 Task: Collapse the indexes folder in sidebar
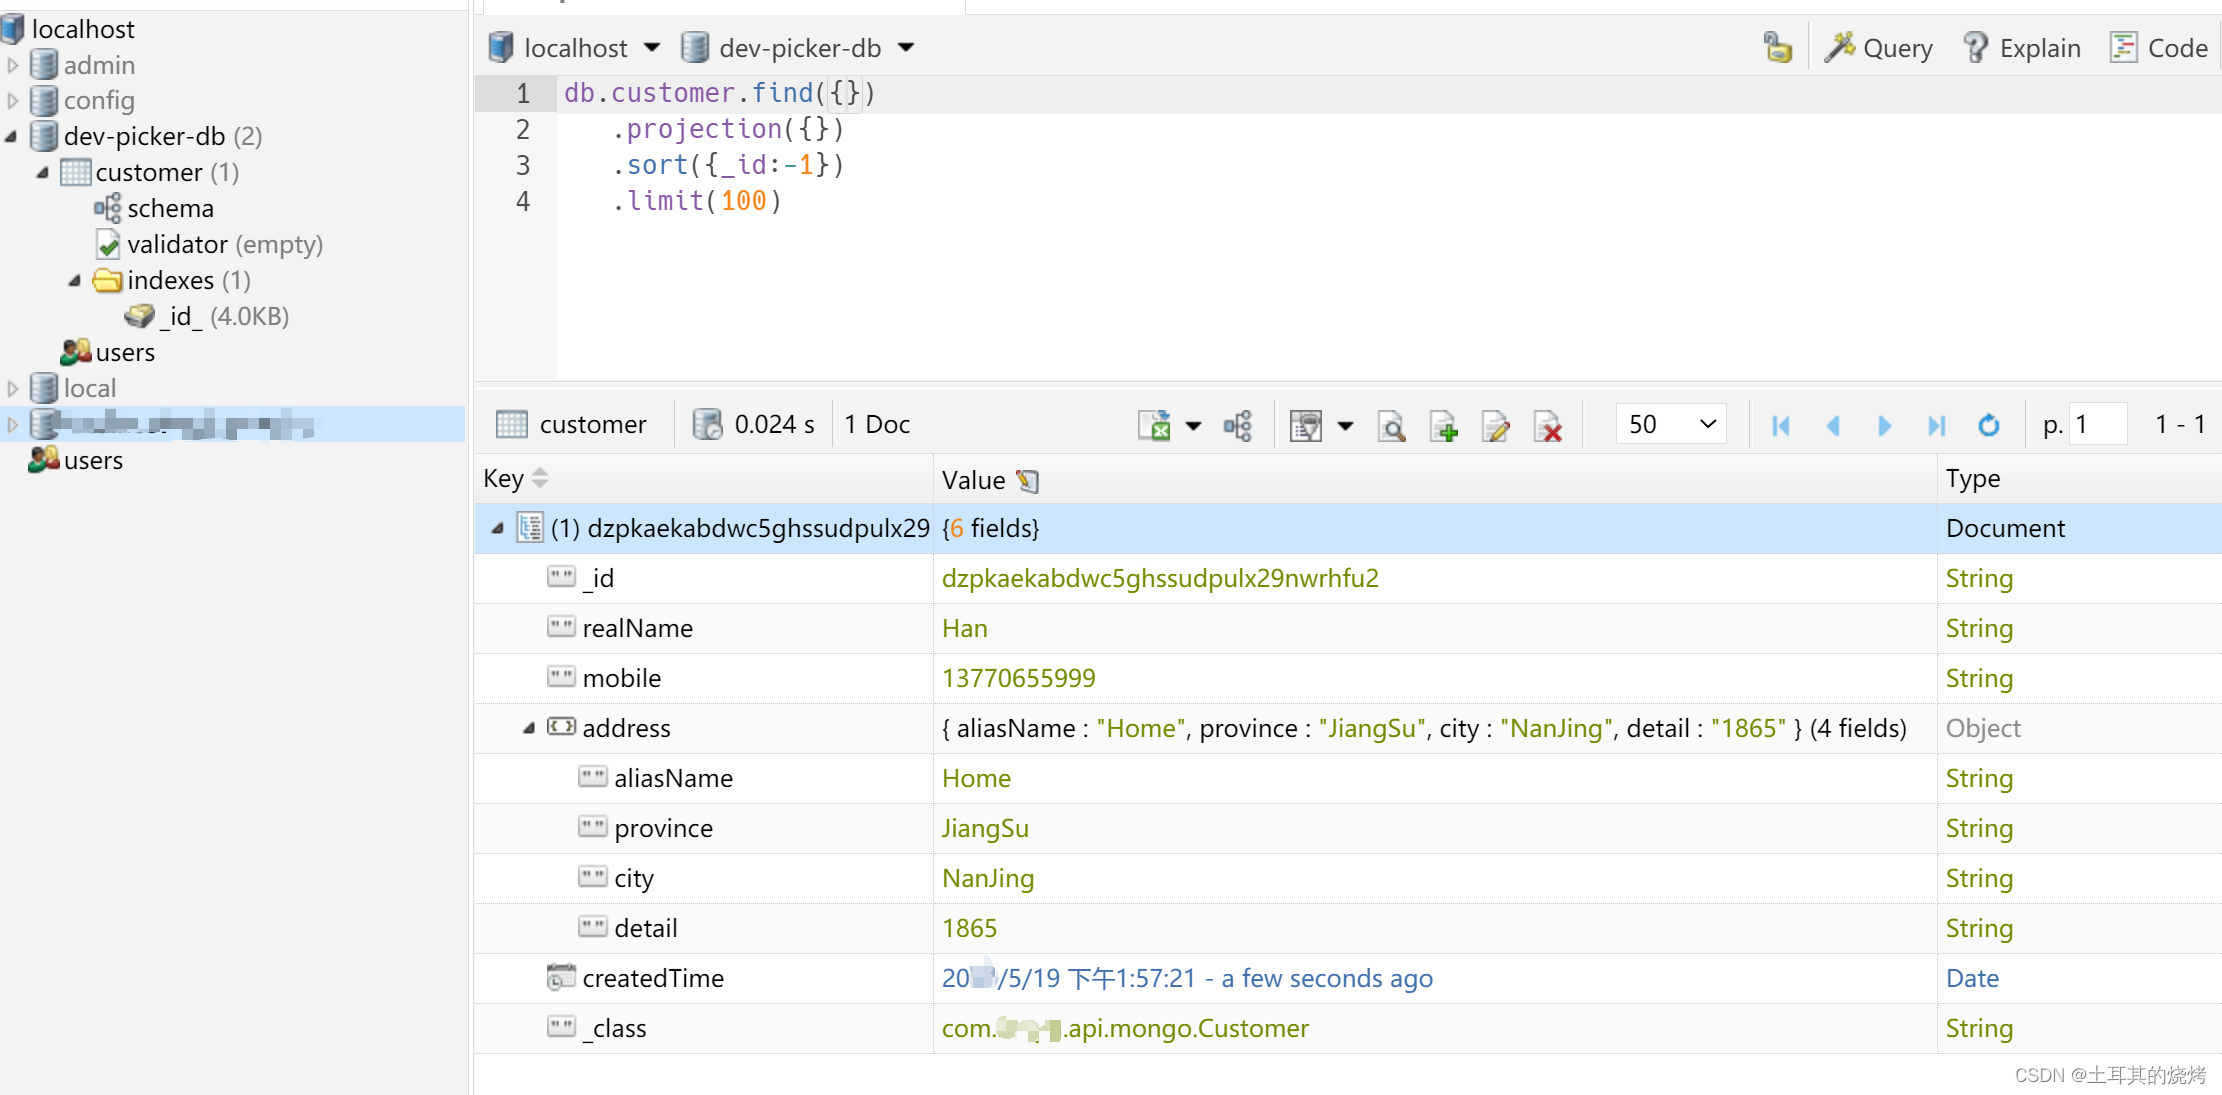tap(74, 281)
